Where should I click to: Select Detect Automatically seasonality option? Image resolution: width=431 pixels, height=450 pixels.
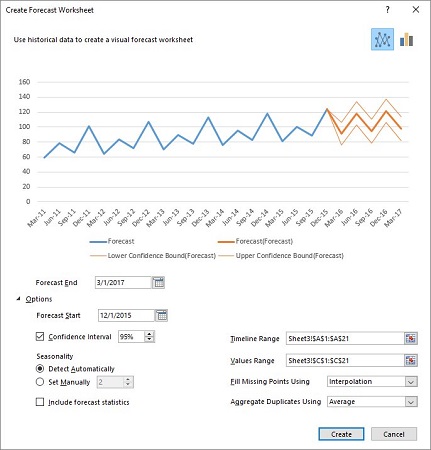(x=40, y=369)
